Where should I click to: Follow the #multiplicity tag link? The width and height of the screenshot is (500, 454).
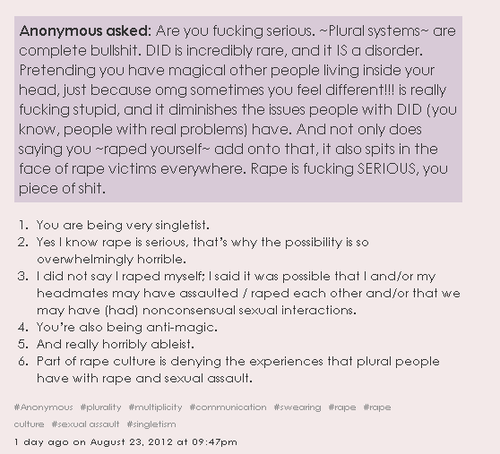coord(155,407)
